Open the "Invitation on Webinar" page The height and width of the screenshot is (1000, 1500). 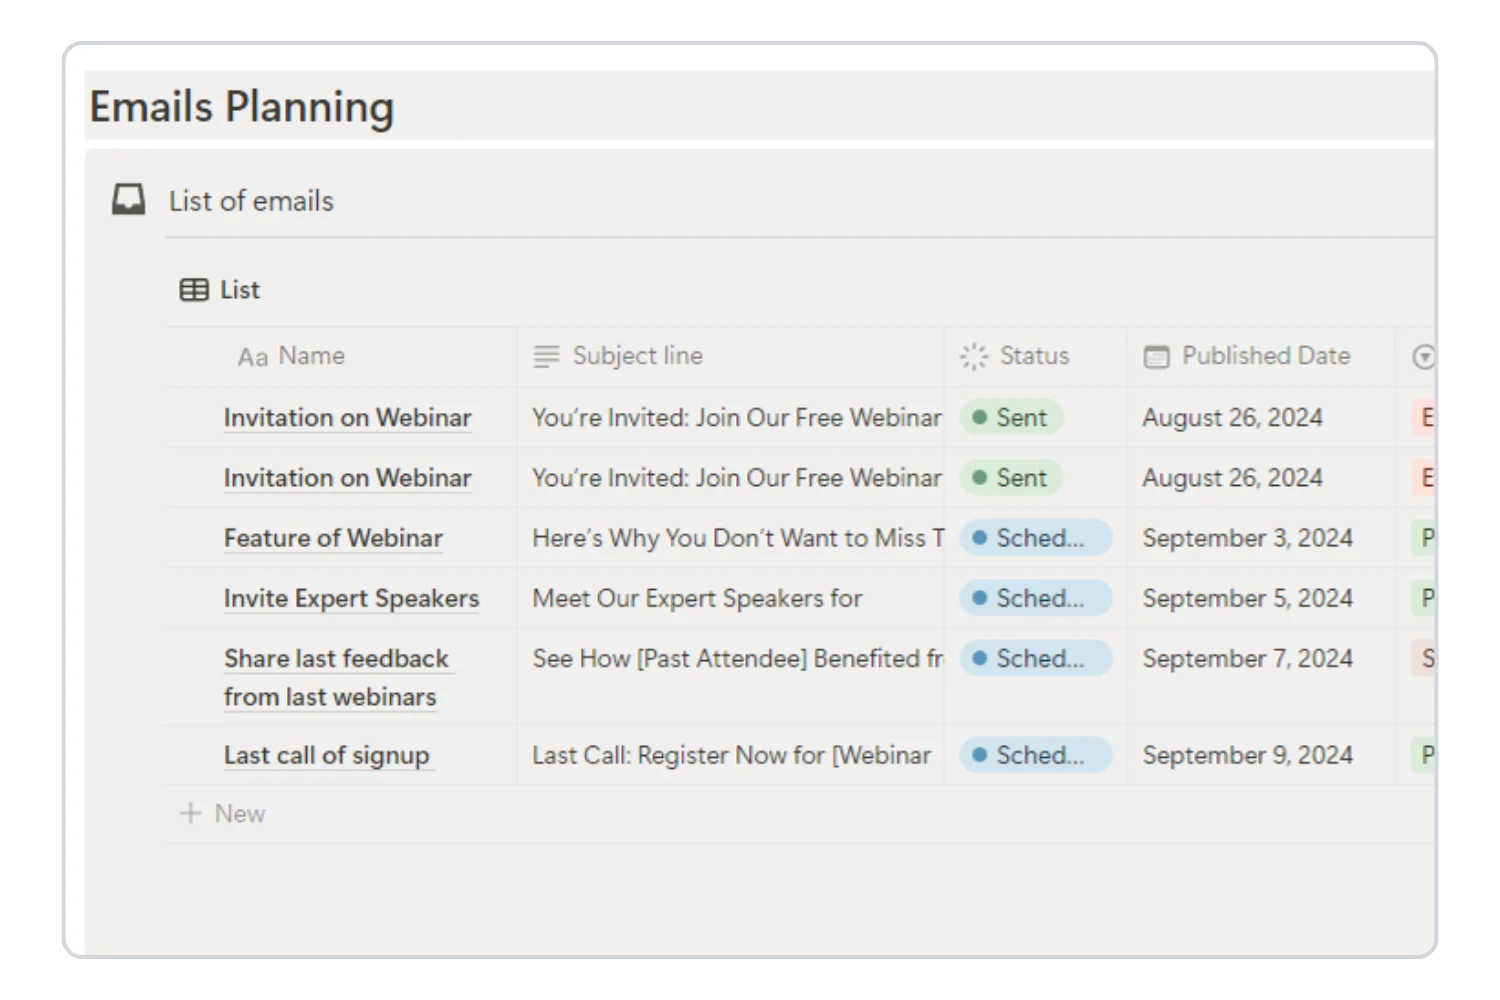pos(347,417)
